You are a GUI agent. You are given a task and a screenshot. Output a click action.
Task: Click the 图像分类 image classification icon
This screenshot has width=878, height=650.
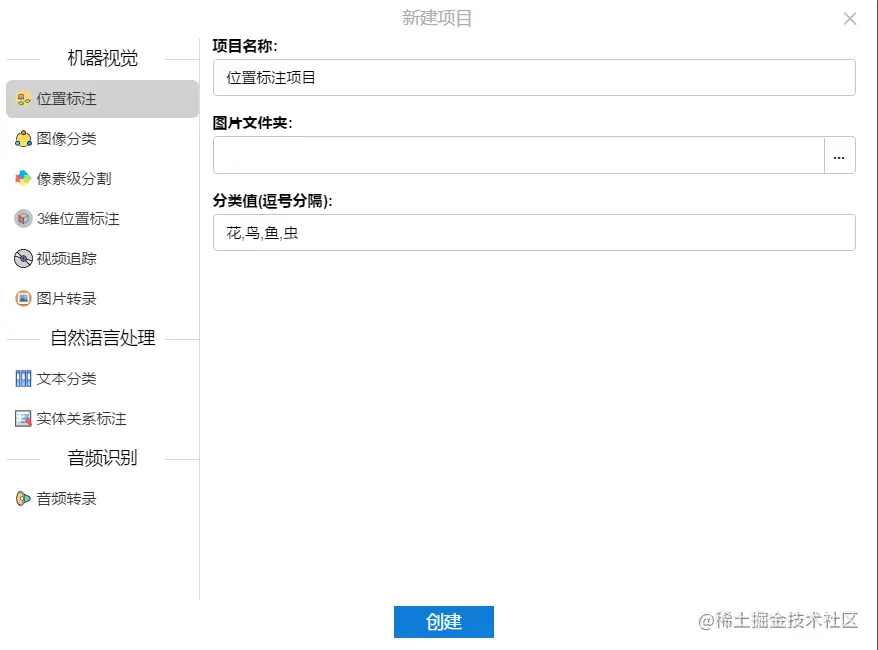point(25,139)
